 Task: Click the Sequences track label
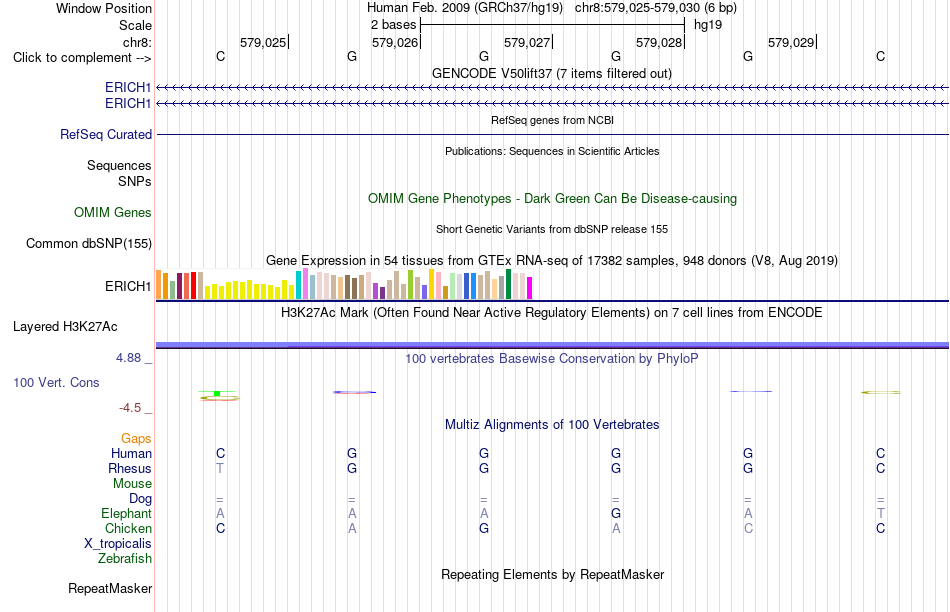119,165
